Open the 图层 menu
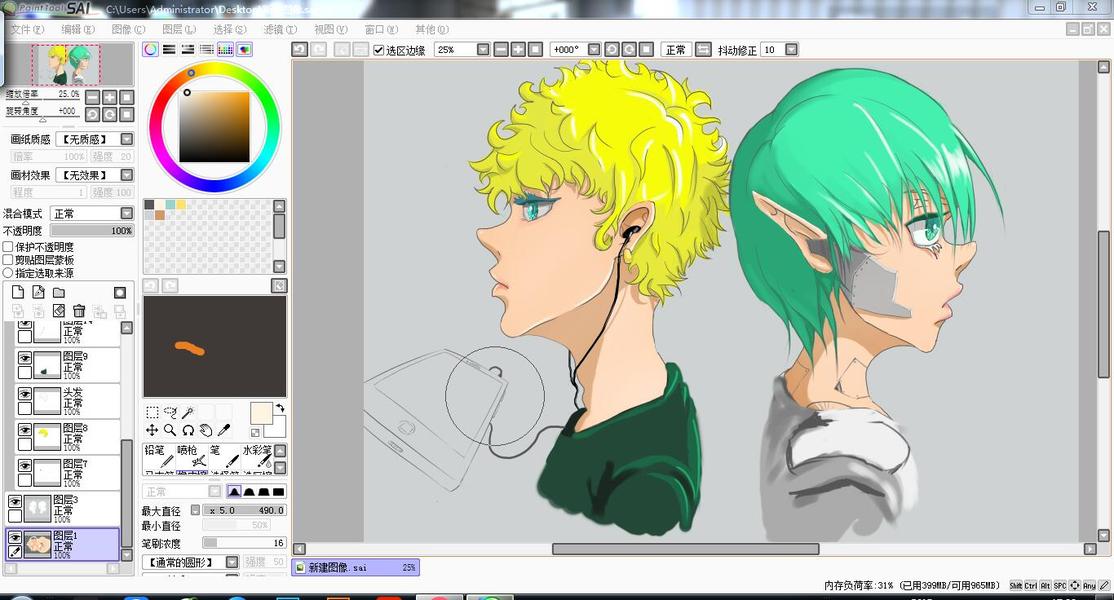1114x600 pixels. 178,29
